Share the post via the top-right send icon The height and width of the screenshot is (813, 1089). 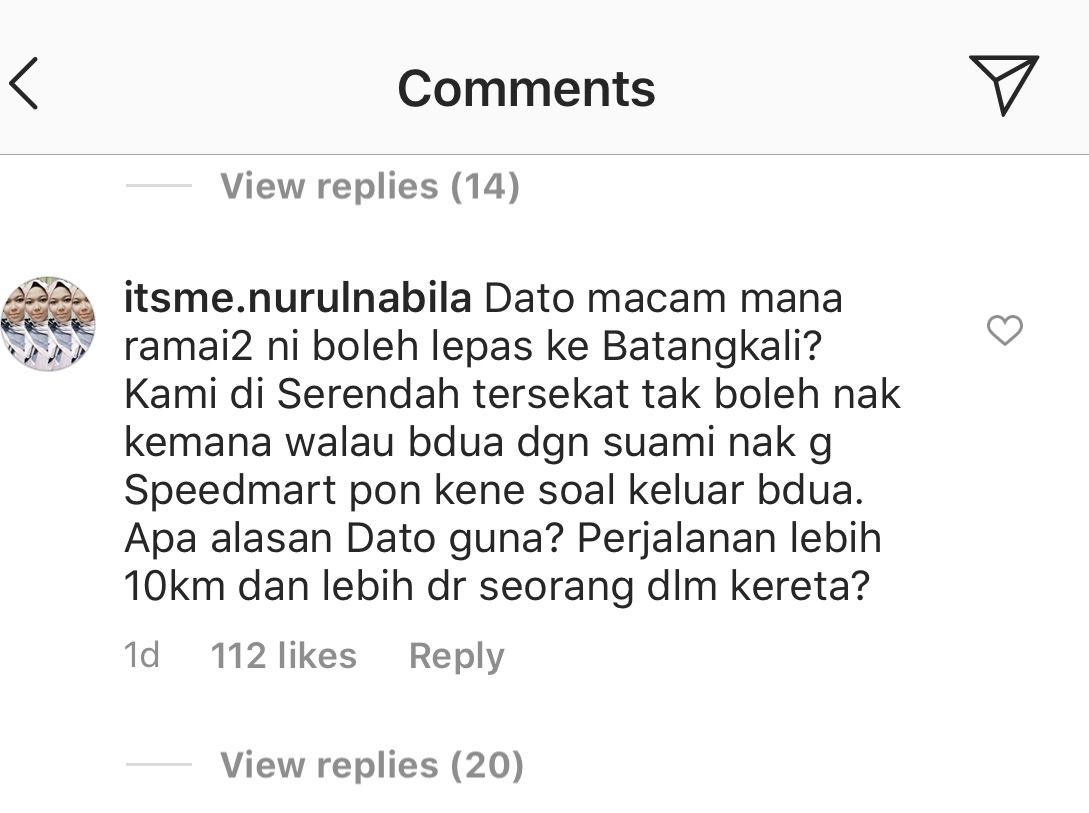pos(1004,84)
